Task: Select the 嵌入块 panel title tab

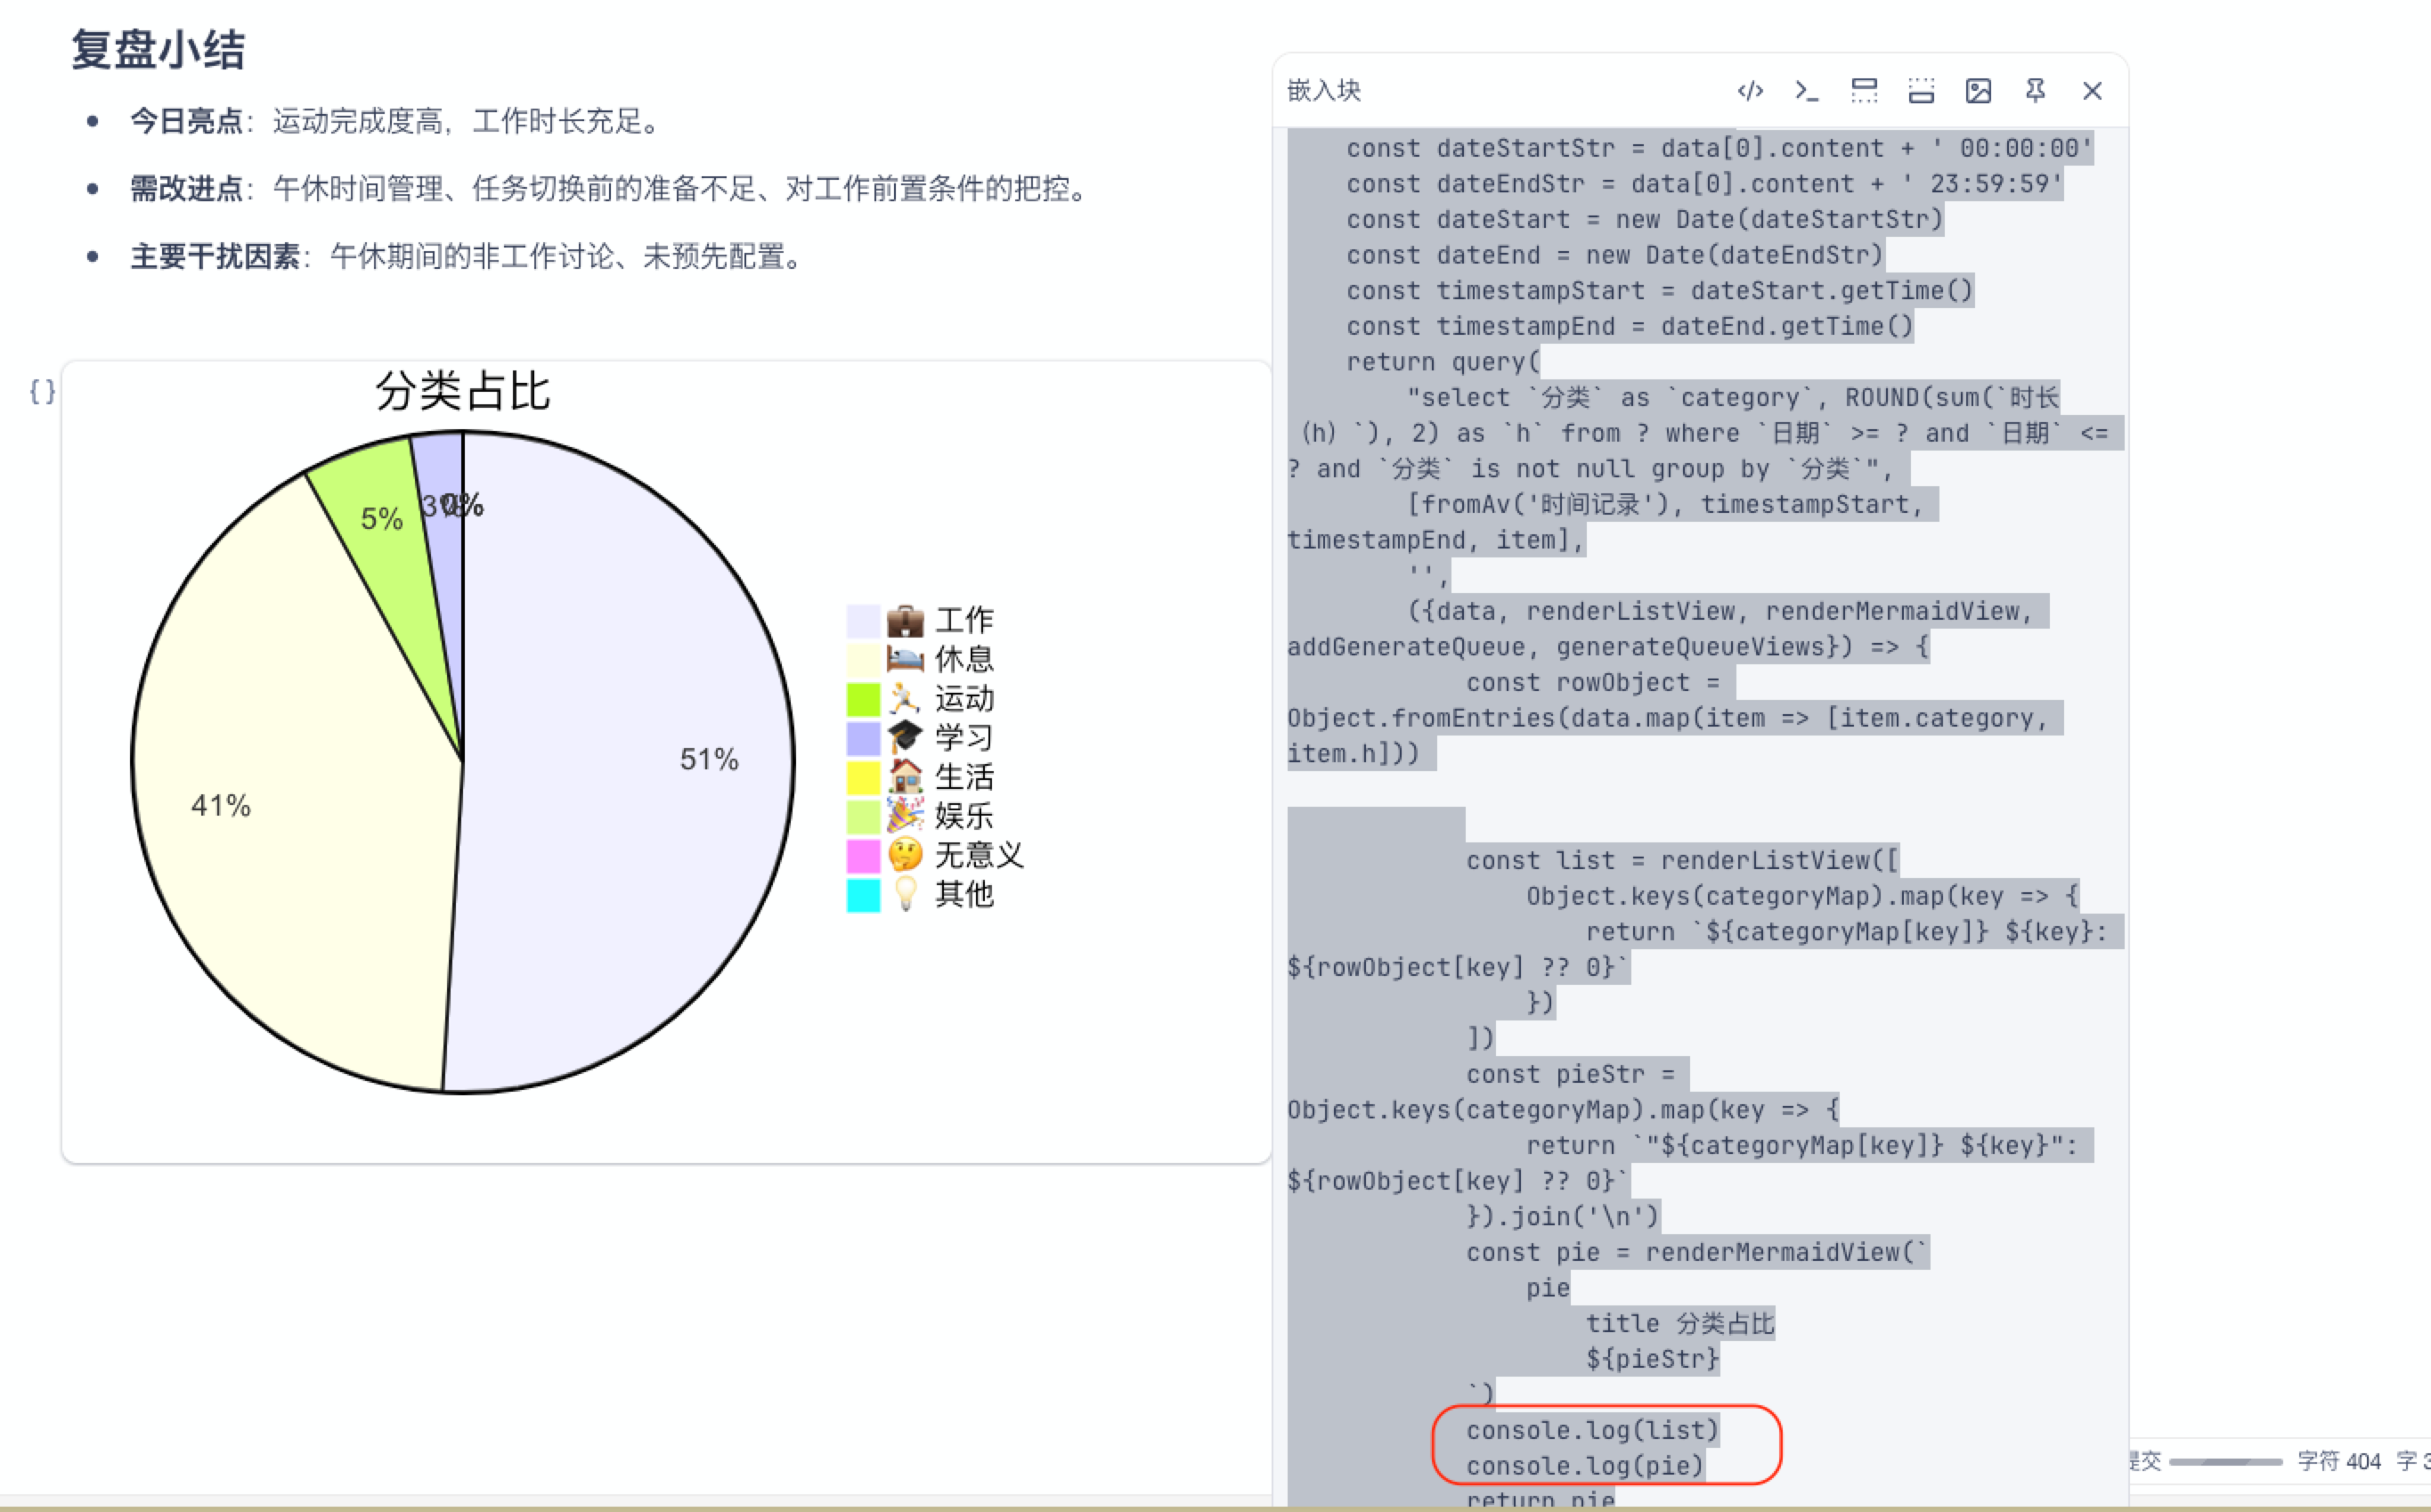Action: pyautogui.click(x=1322, y=90)
